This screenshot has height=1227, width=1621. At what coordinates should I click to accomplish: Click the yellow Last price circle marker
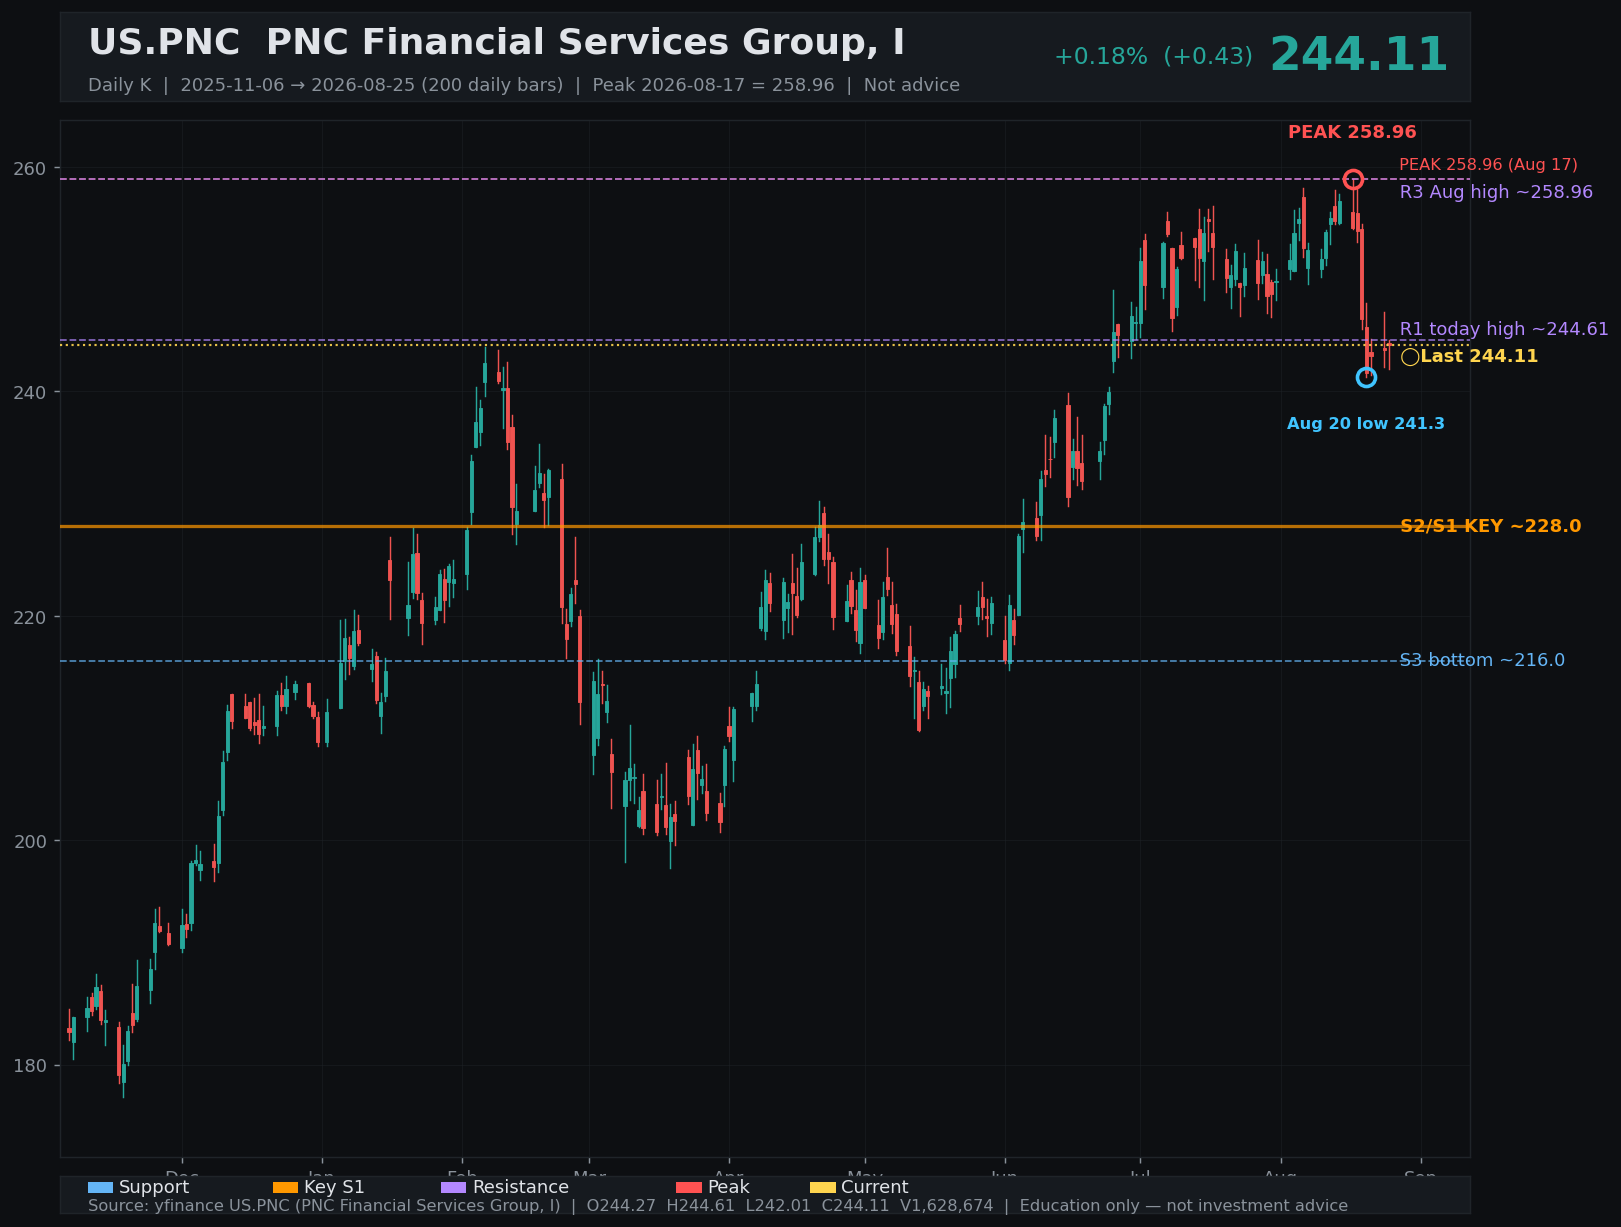coord(1410,357)
